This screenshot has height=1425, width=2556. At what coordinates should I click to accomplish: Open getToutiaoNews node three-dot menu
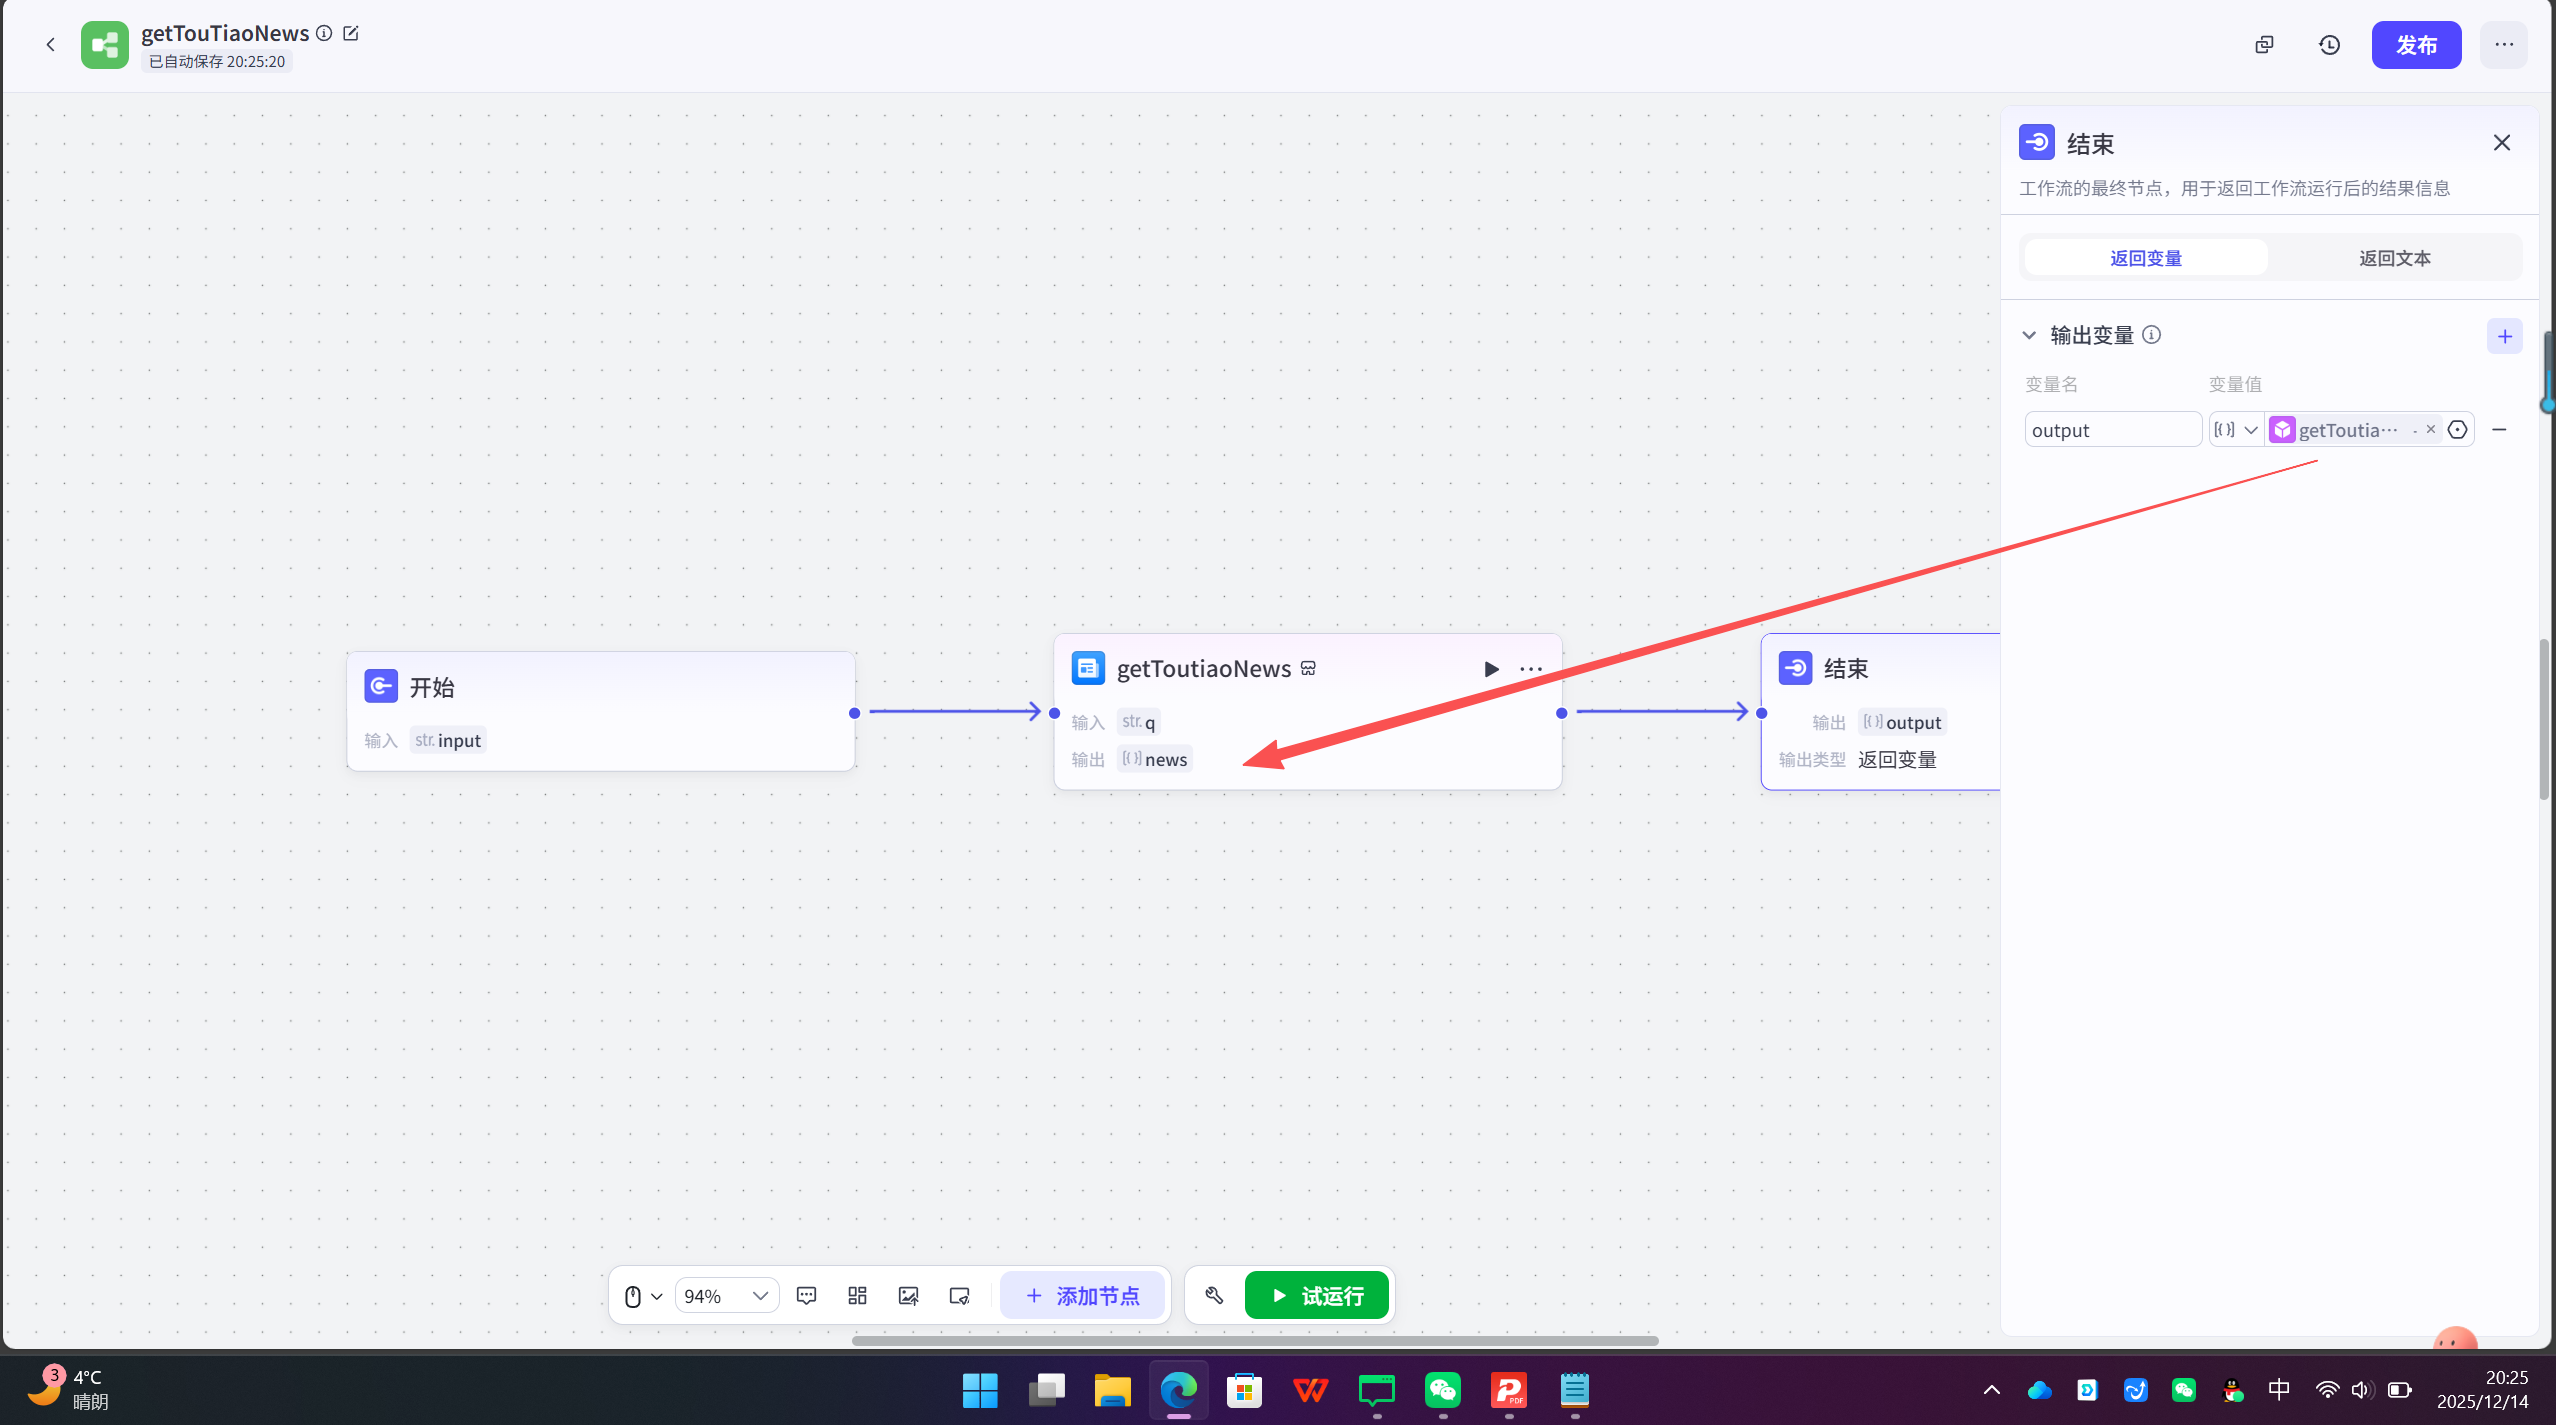point(1531,669)
